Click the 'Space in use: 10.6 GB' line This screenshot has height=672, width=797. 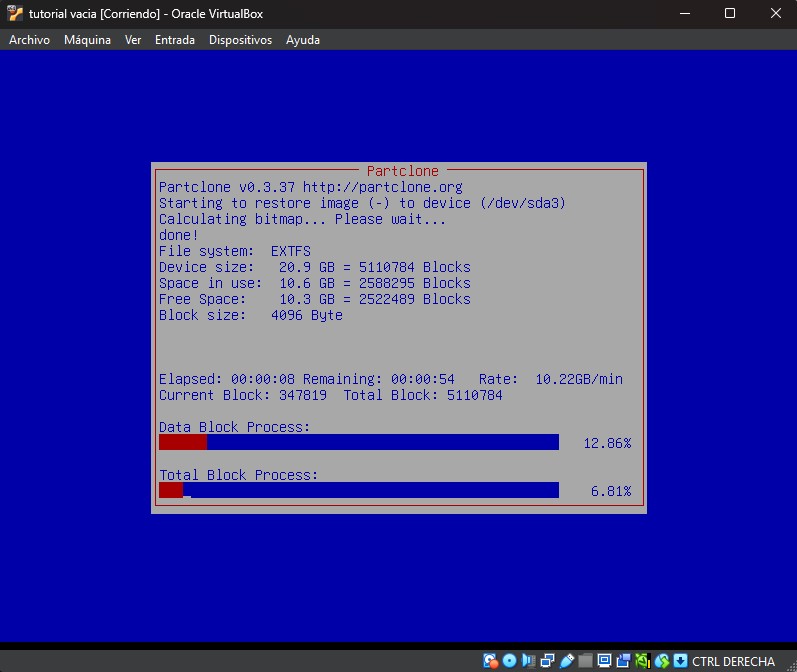point(315,283)
